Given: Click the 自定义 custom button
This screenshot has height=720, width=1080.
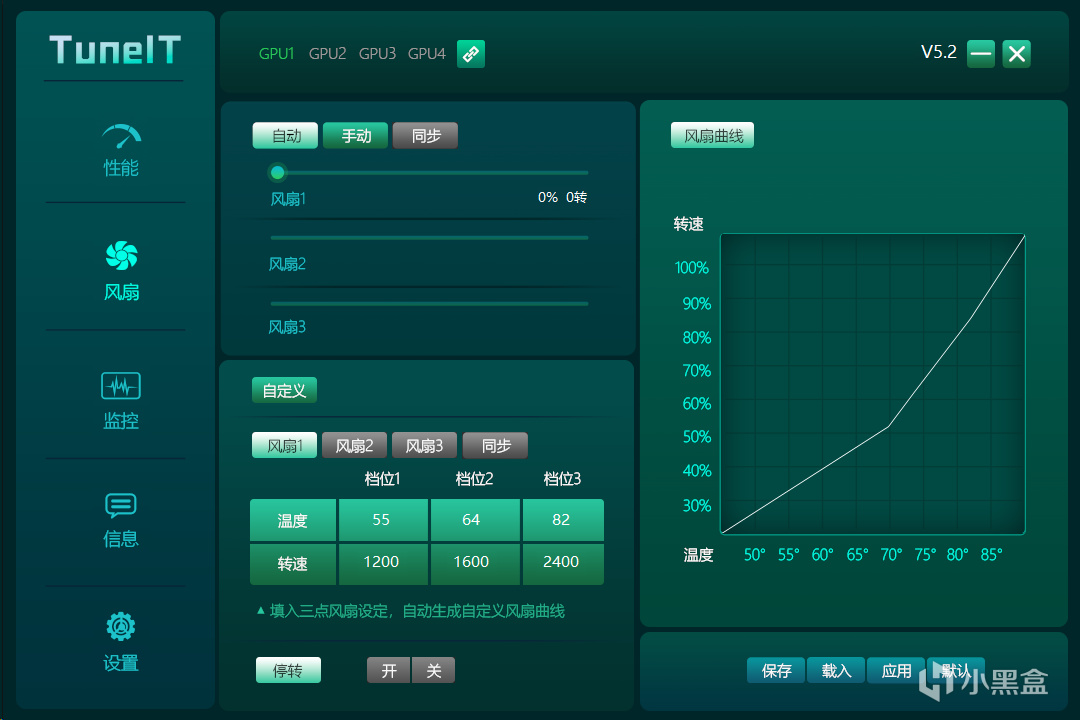Looking at the screenshot, I should (284, 391).
